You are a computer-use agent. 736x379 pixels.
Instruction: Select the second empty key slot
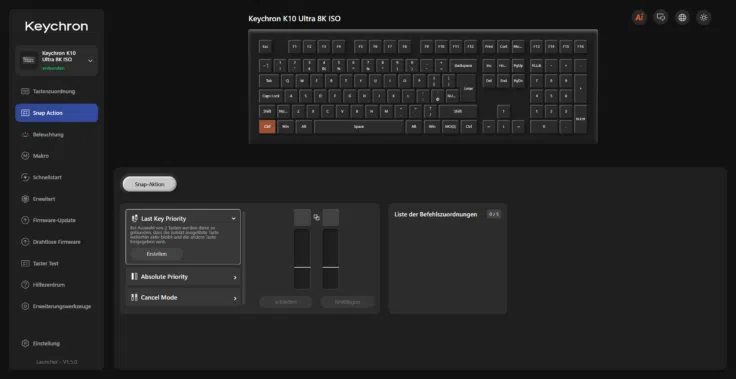(x=330, y=217)
